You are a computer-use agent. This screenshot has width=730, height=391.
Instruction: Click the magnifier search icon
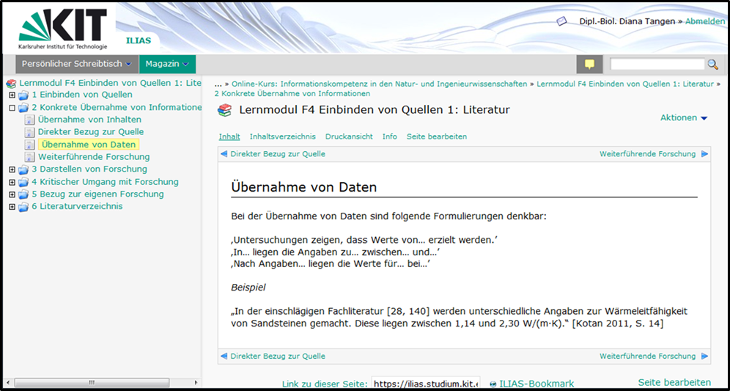click(x=713, y=64)
